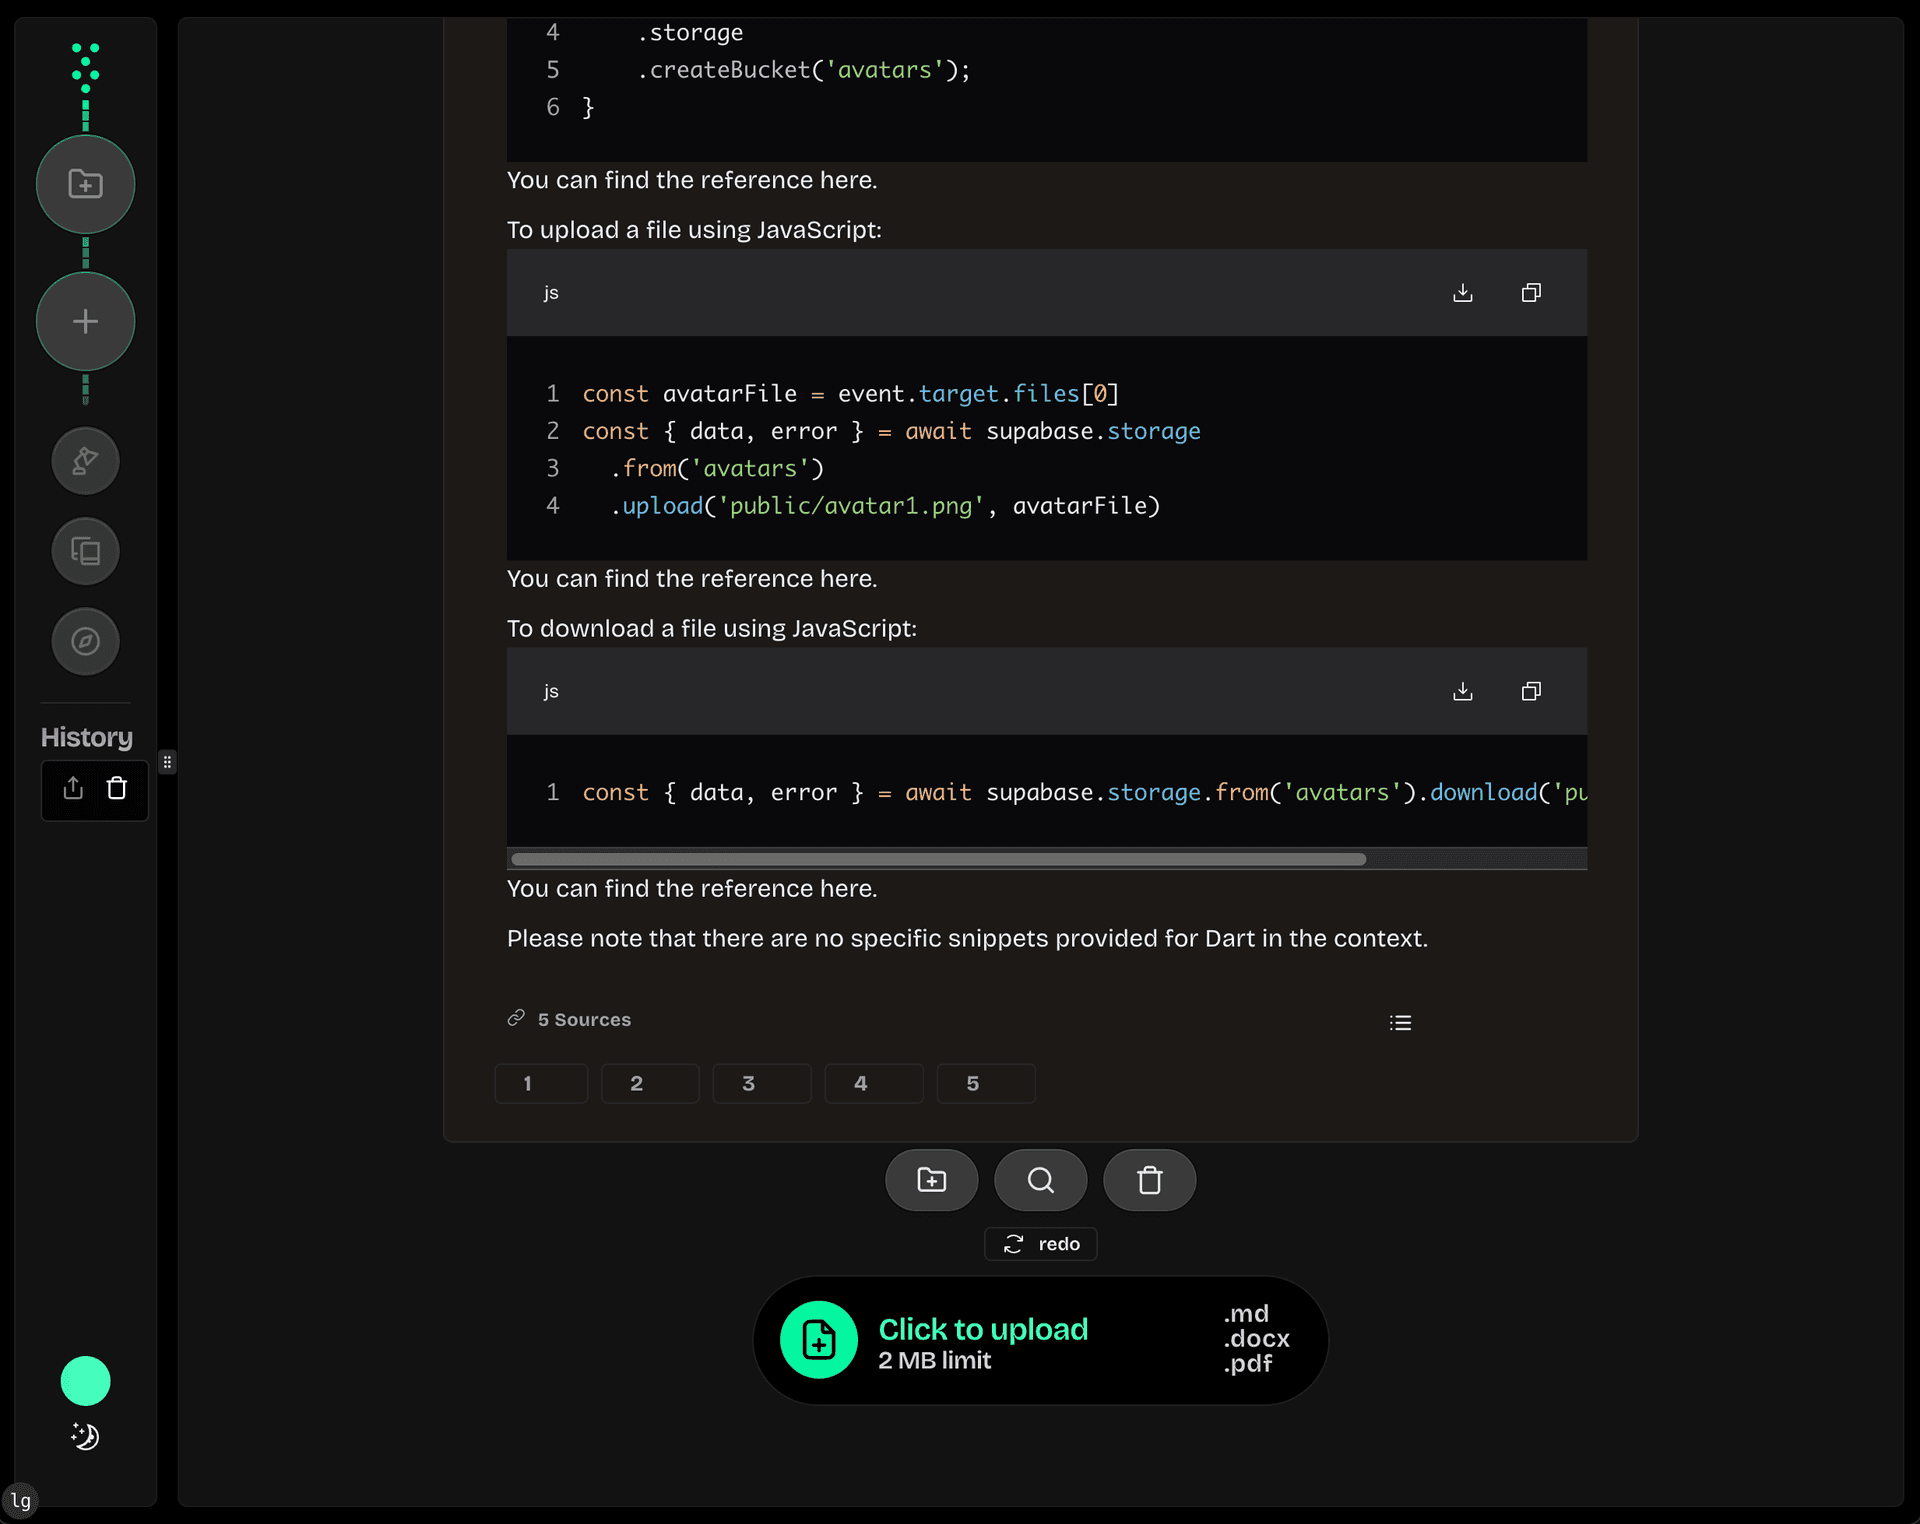This screenshot has width=1920, height=1524.
Task: Click the green profile circle
Action: point(85,1381)
